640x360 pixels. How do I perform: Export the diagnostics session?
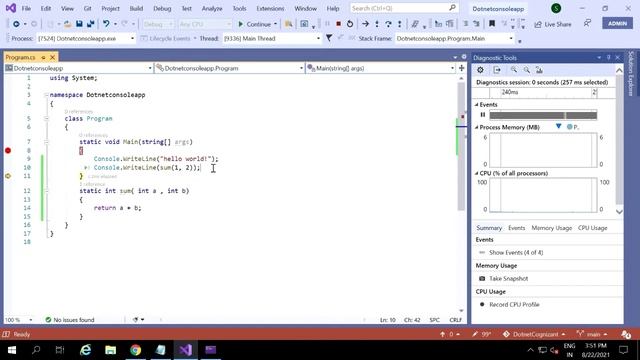point(497,70)
